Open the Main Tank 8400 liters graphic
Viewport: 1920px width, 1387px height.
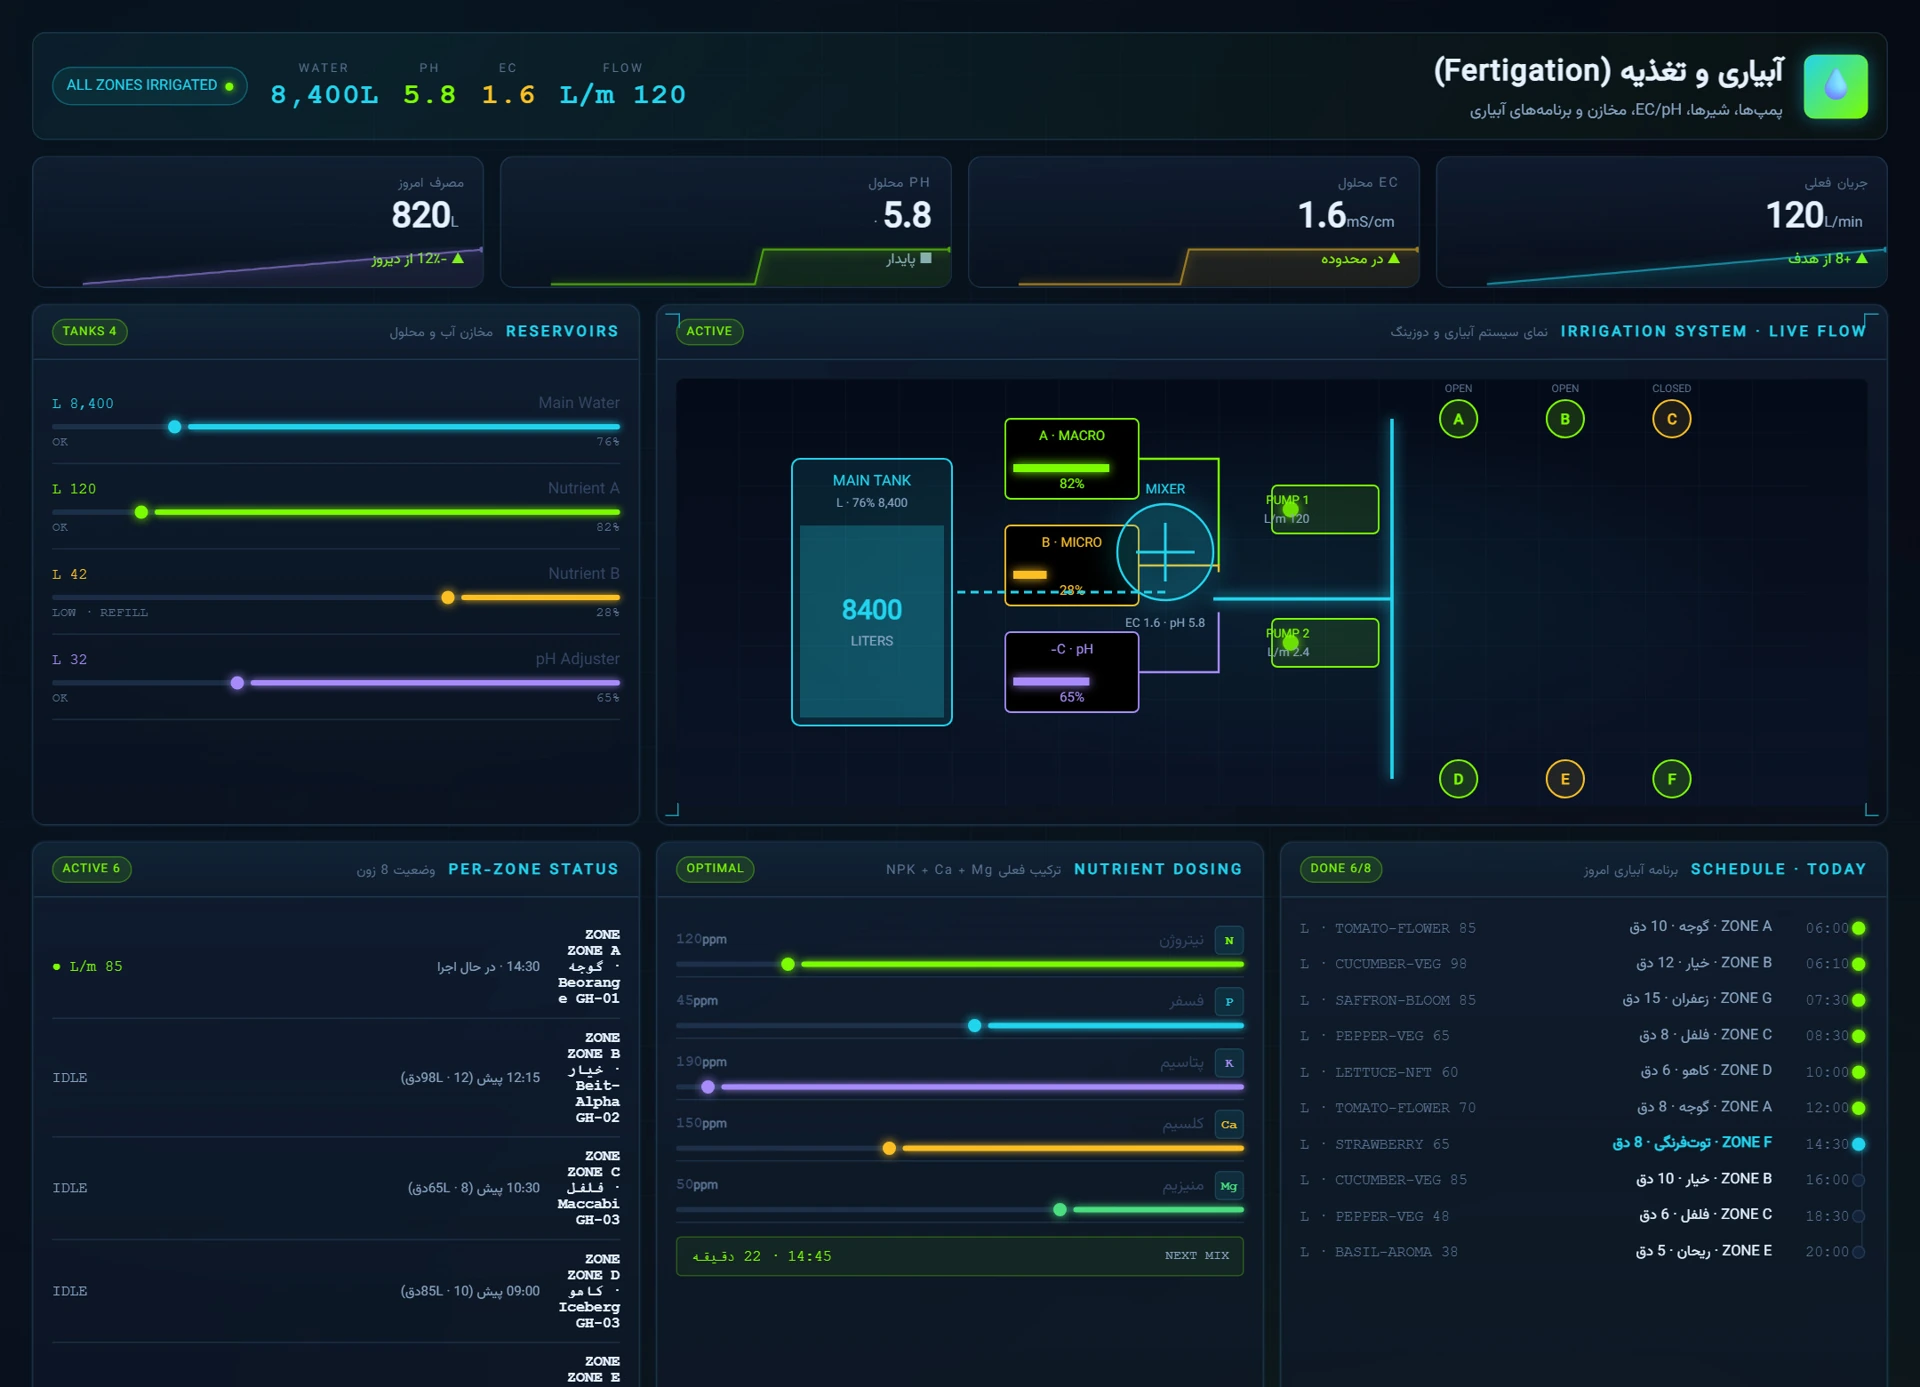[872, 592]
